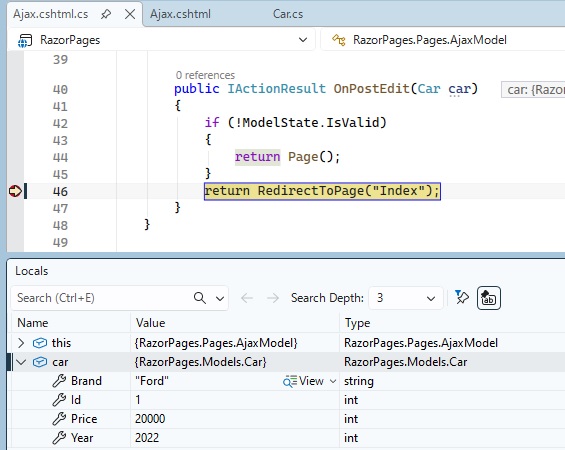Click the breakpoint arrow on line 46

[15, 191]
